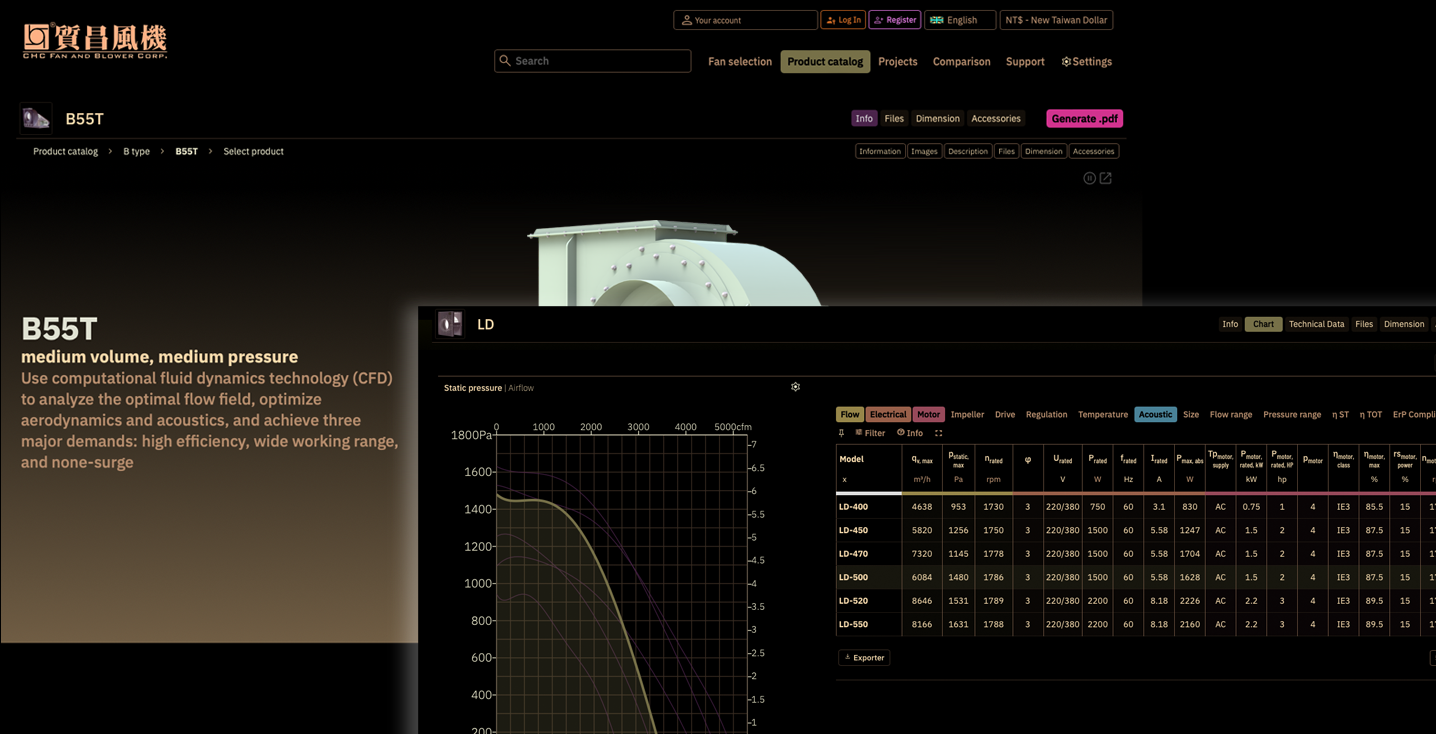Open the English language dropdown
This screenshot has width=1436, height=734.
point(960,20)
